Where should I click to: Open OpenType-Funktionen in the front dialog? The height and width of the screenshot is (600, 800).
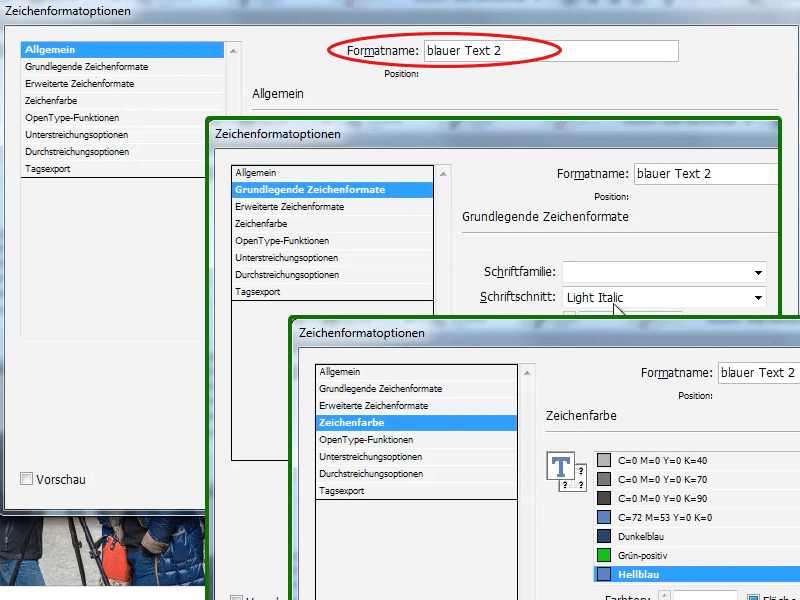[x=416, y=440]
